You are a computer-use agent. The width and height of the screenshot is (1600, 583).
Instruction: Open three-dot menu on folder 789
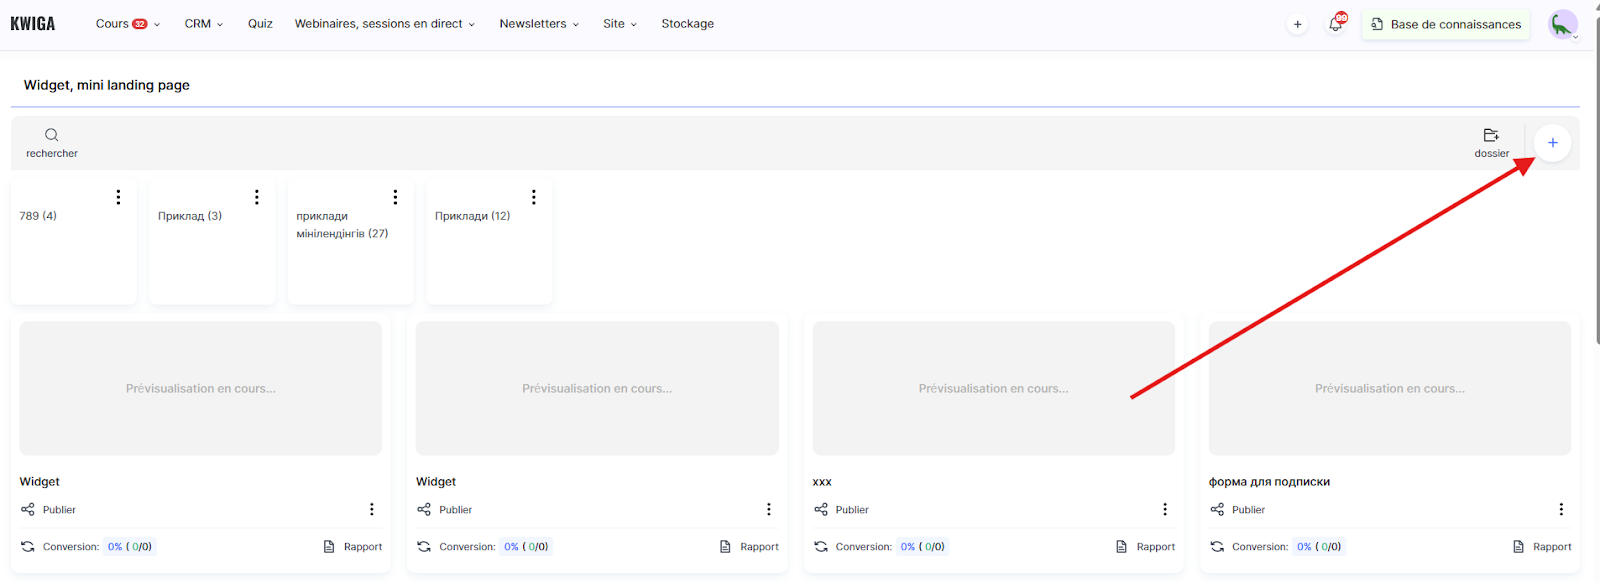[x=118, y=197]
